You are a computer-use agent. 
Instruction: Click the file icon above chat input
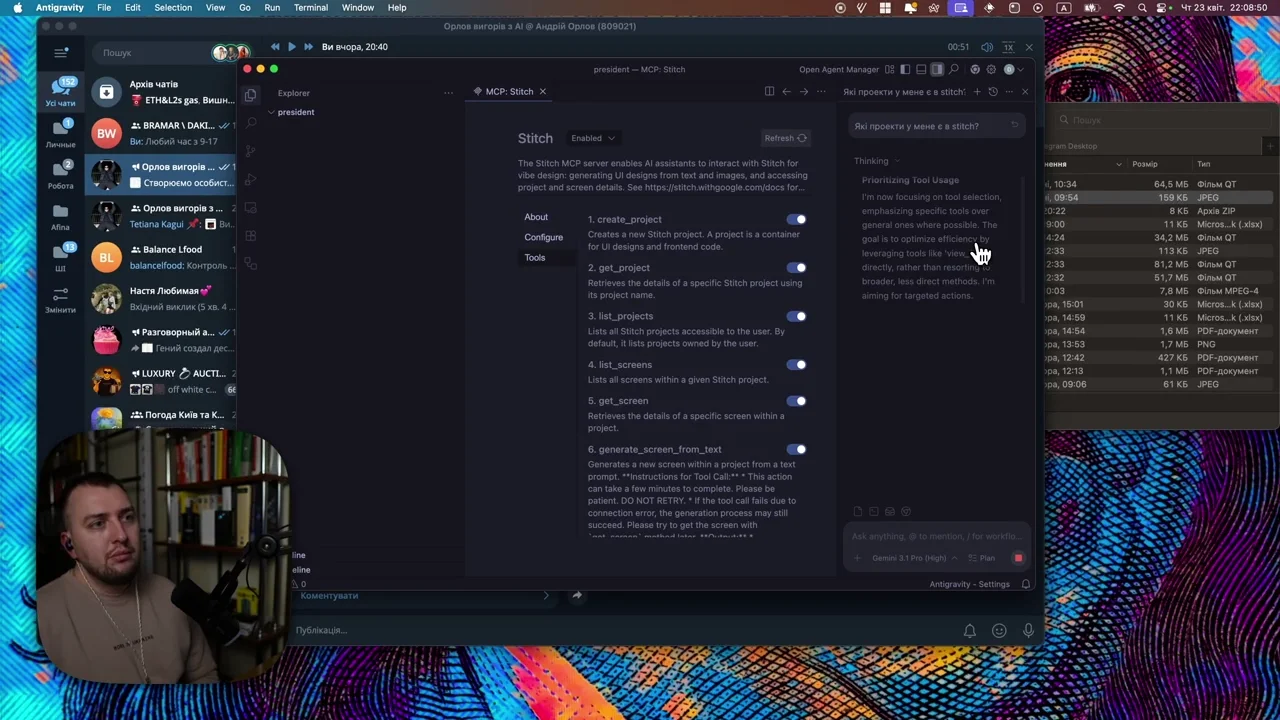[x=857, y=512]
